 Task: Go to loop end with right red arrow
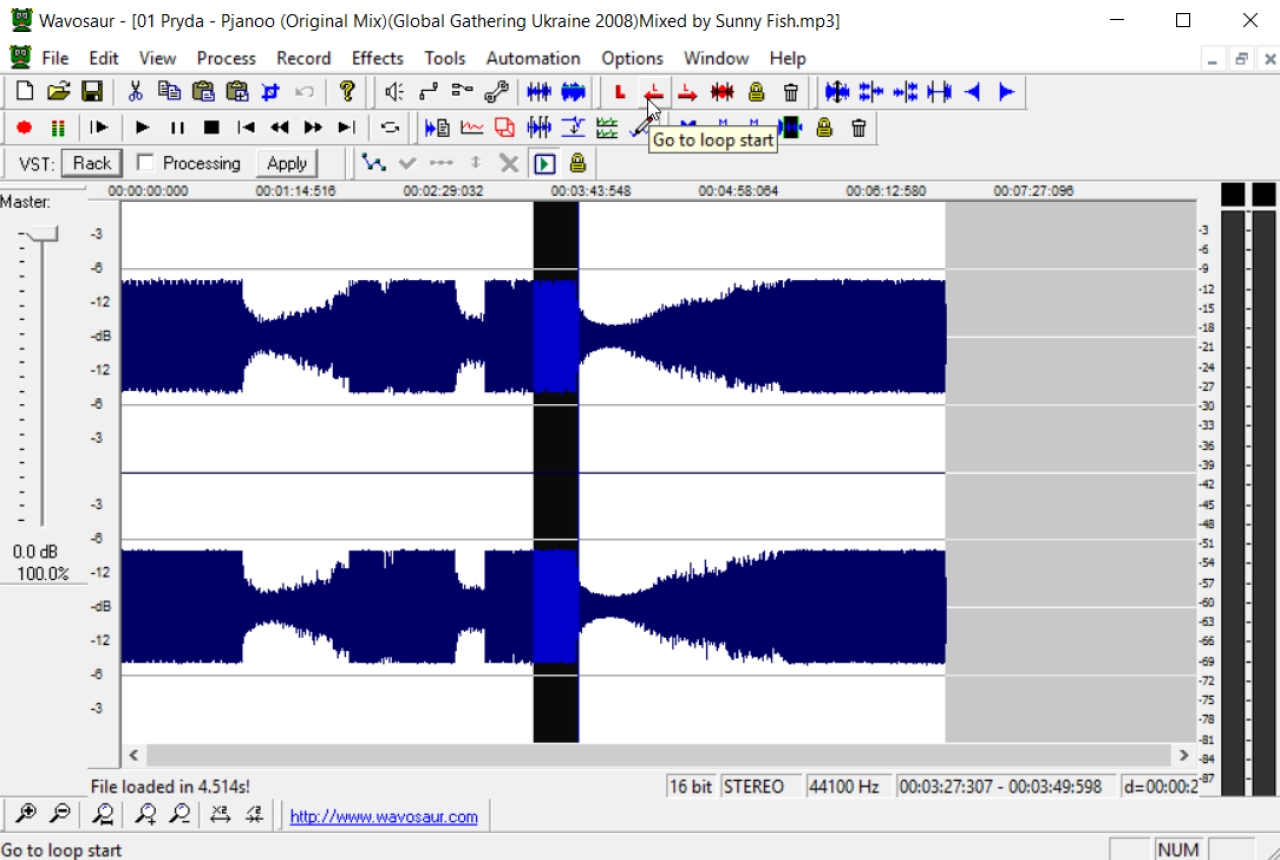pos(688,92)
